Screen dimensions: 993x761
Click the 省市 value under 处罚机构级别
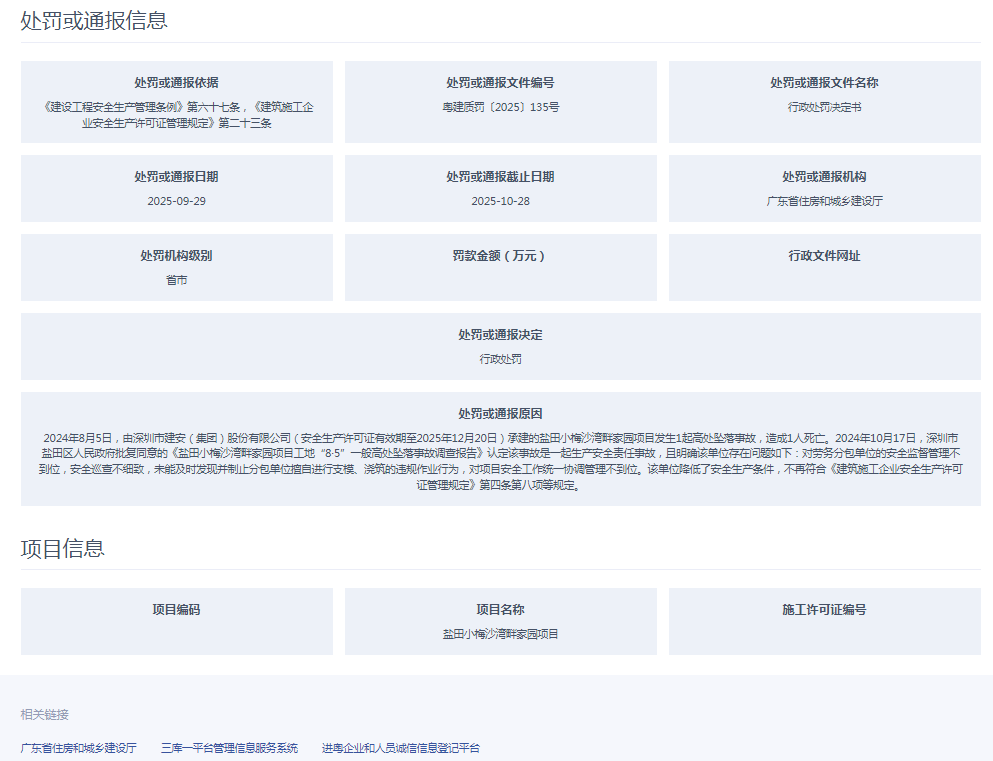click(176, 280)
